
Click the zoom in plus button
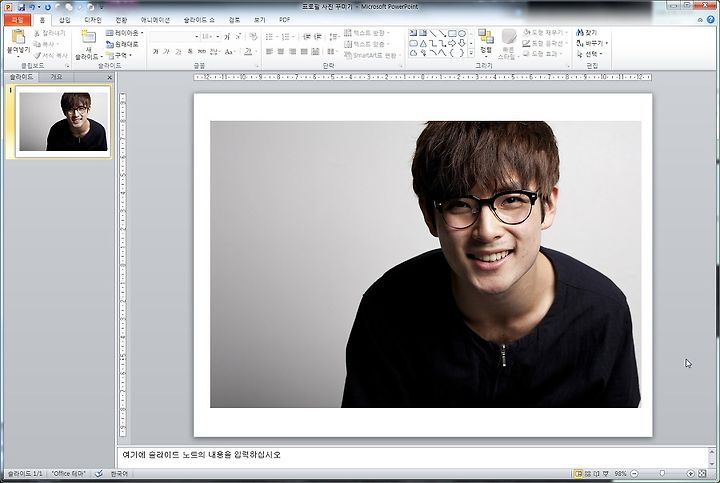point(690,473)
